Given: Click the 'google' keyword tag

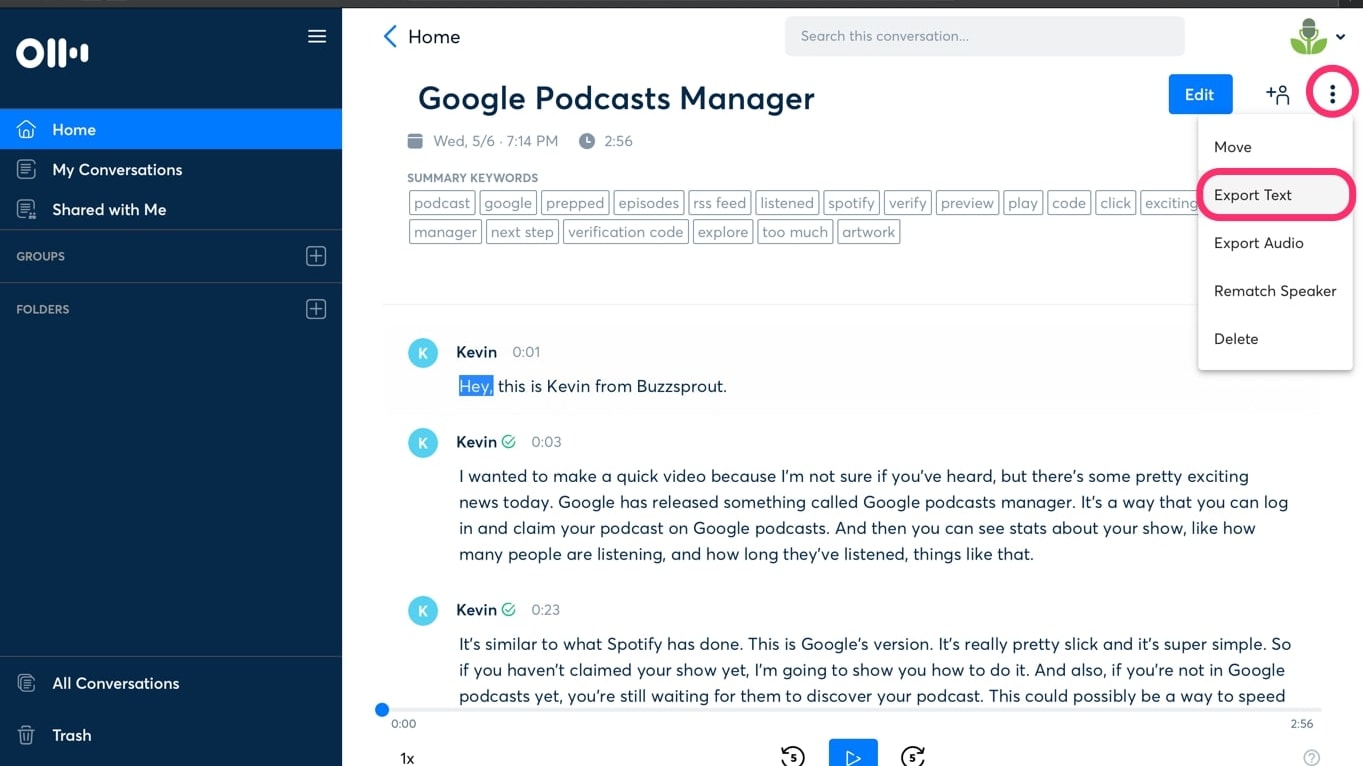Looking at the screenshot, I should [x=508, y=203].
